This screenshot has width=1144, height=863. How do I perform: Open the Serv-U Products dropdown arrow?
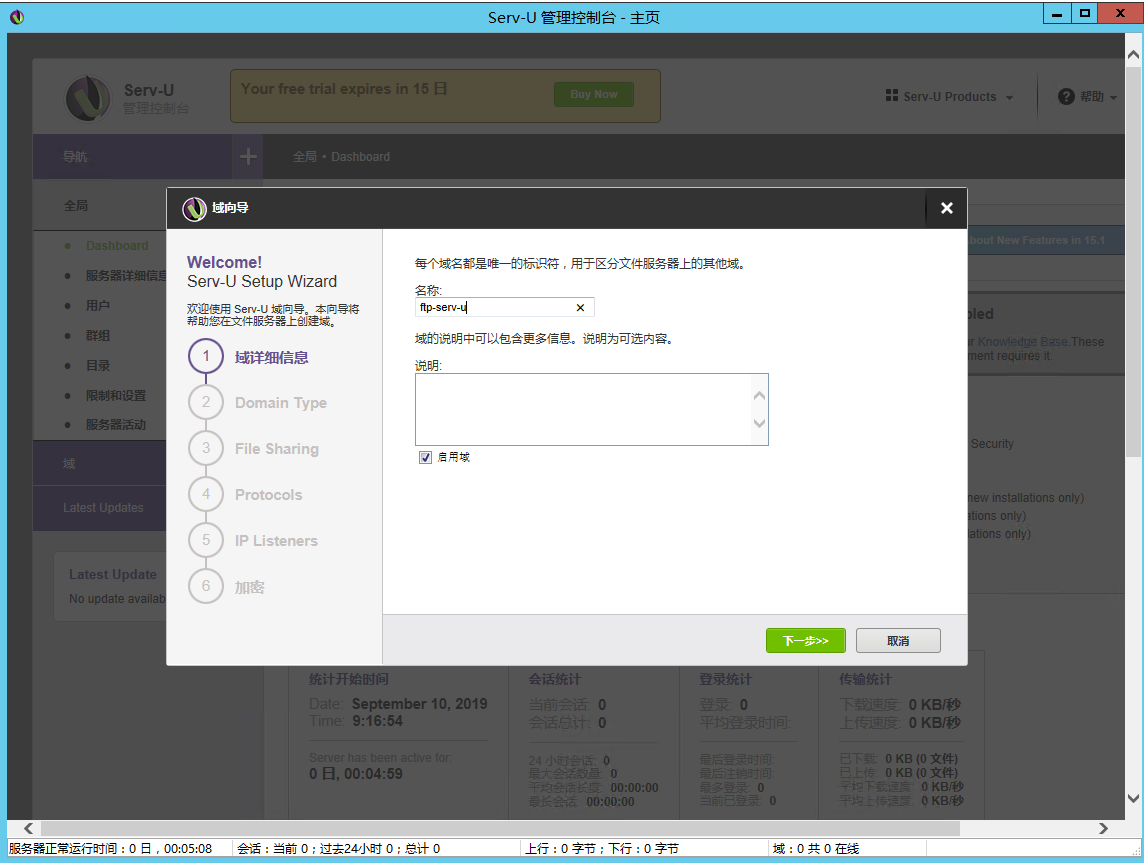[x=1009, y=97]
